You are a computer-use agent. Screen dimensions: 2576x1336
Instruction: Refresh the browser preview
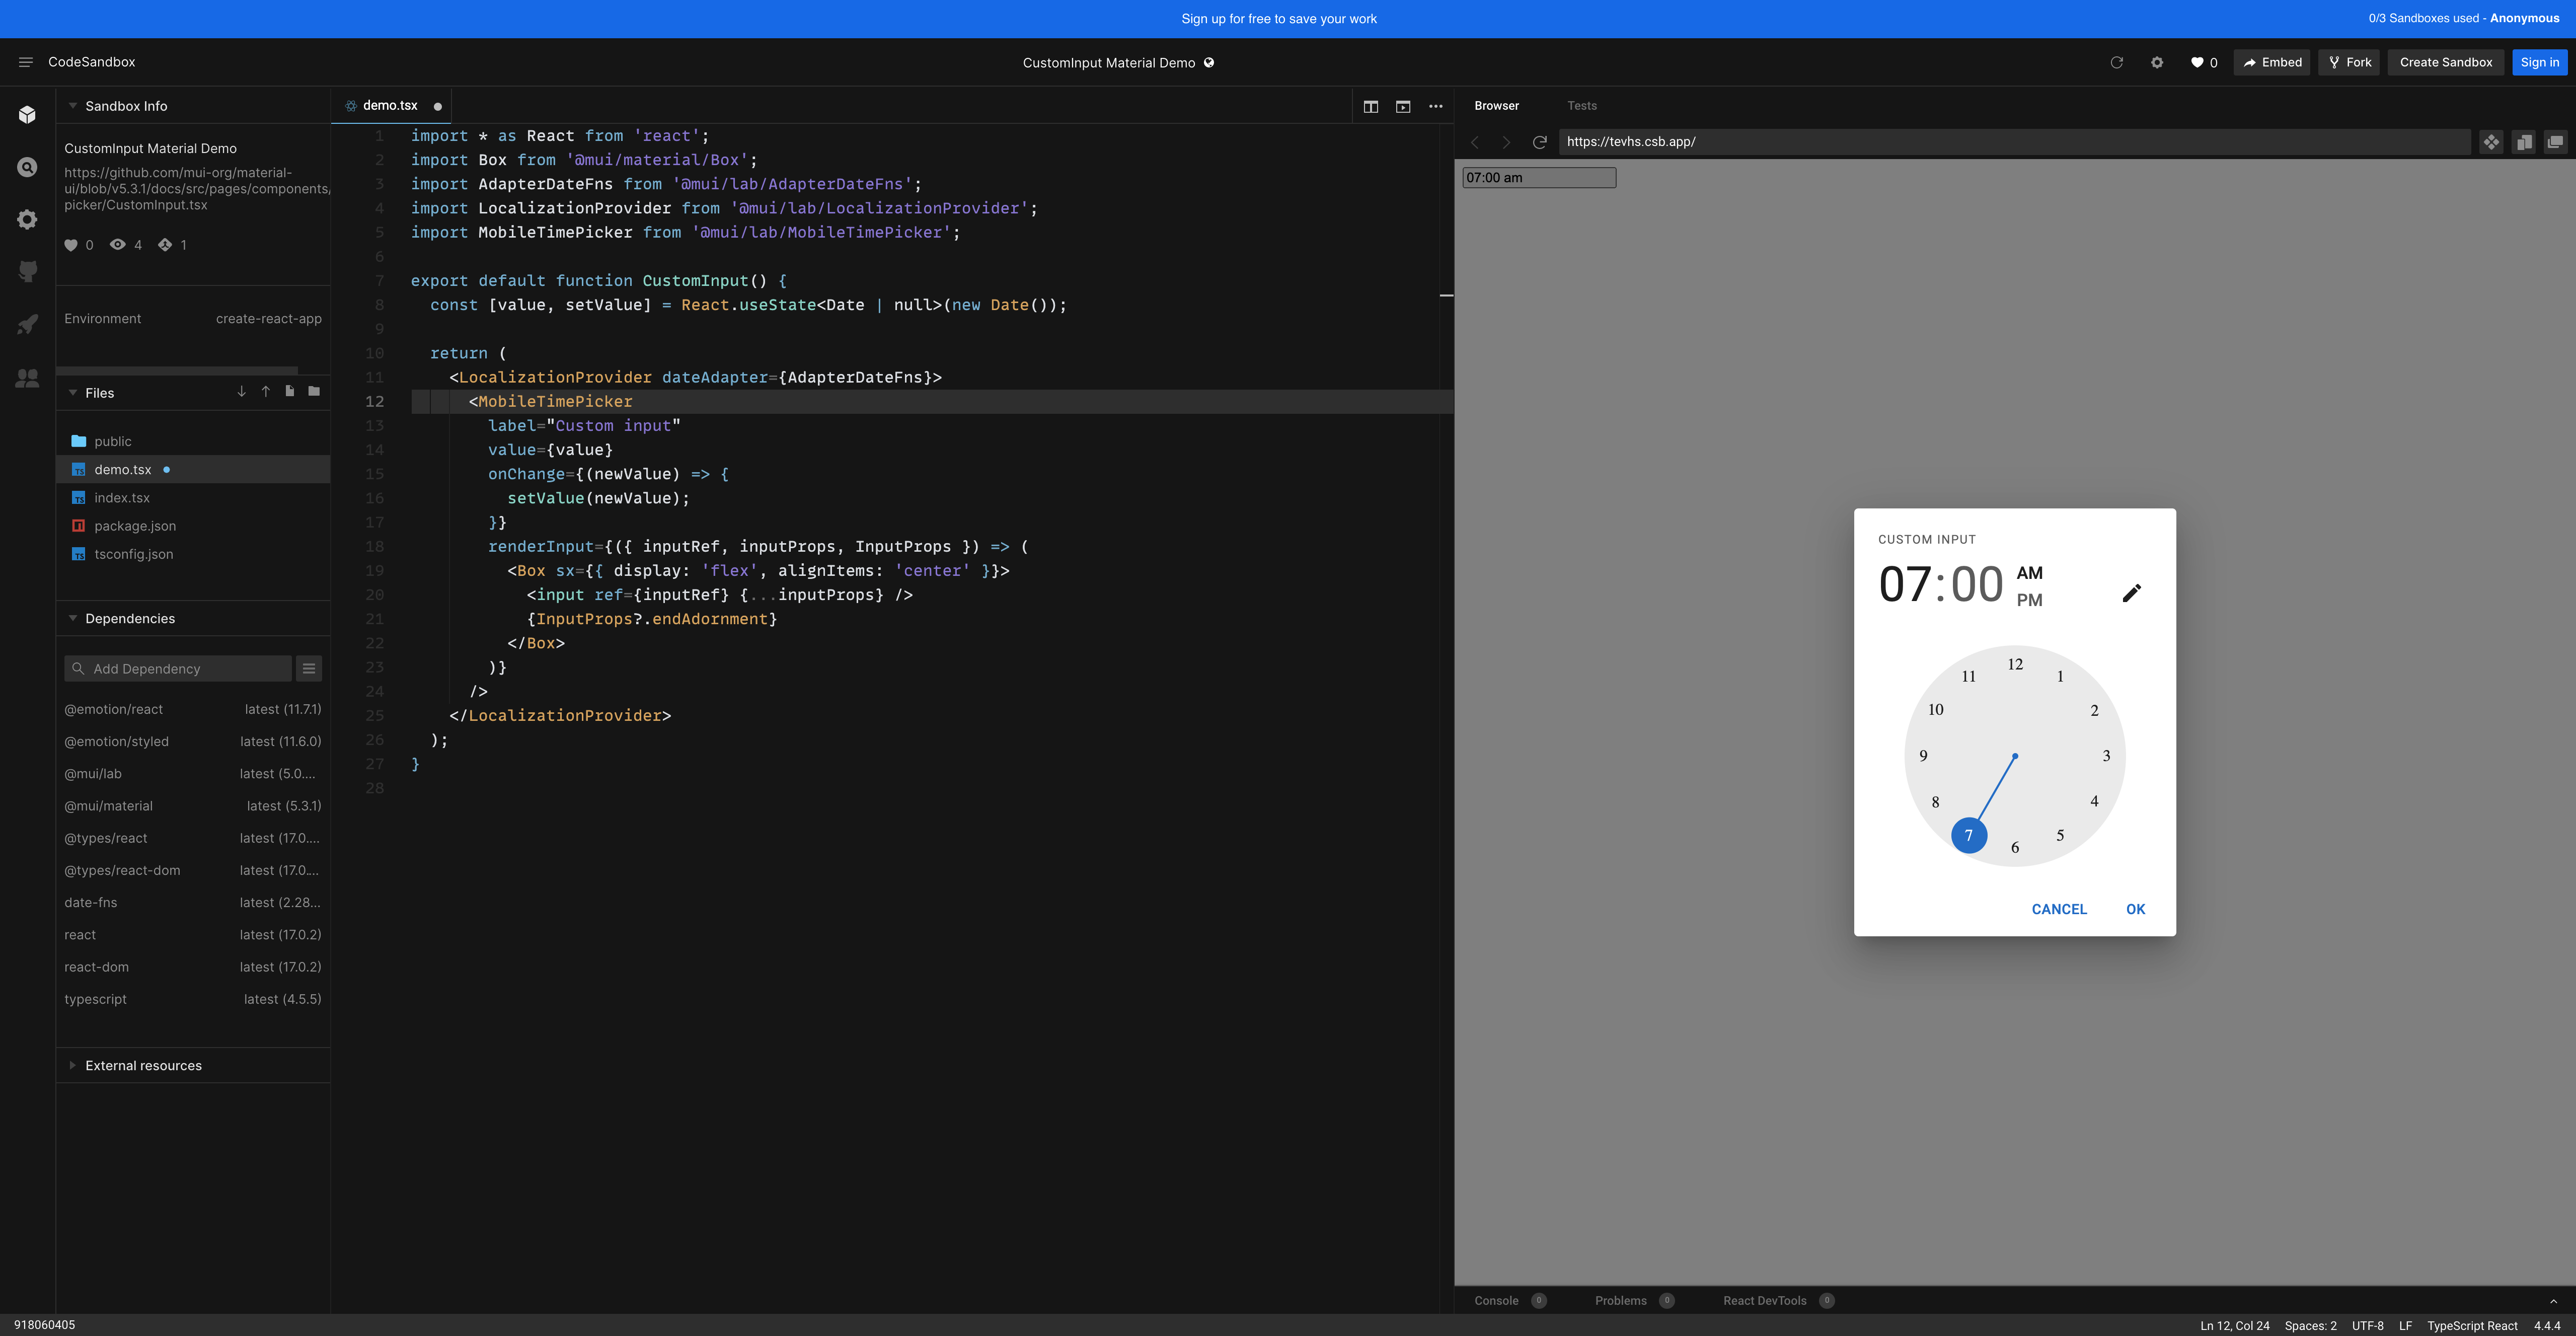[1540, 142]
